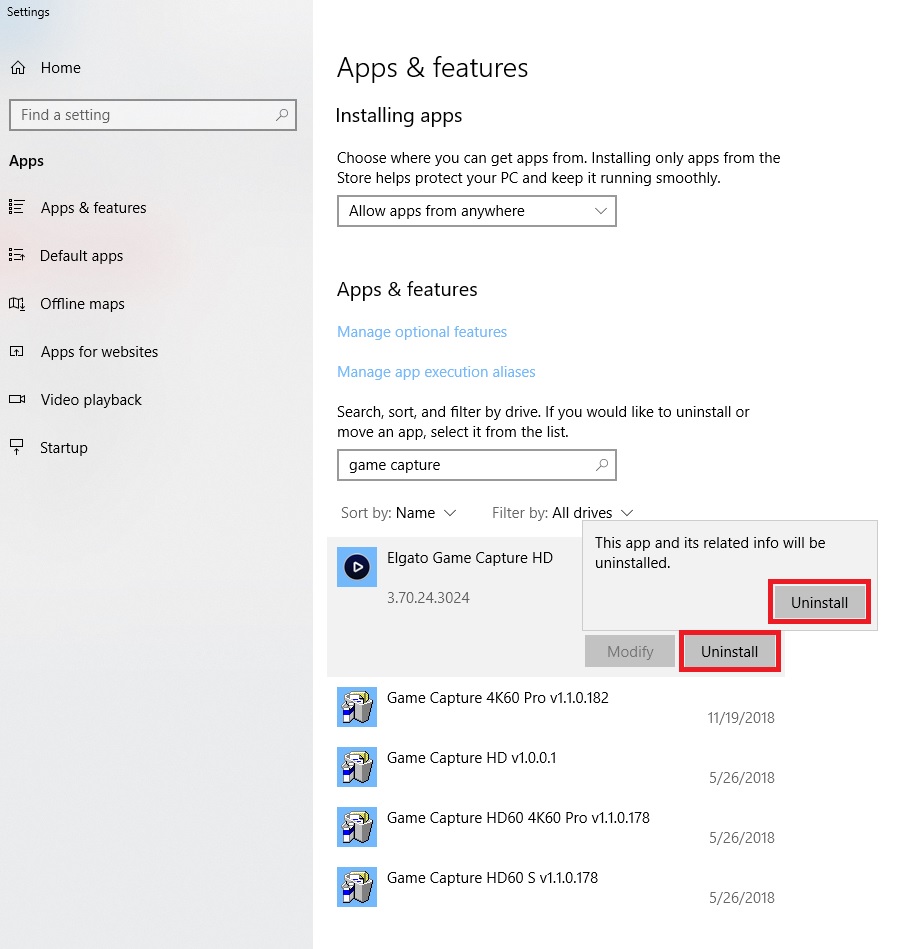
Task: Select Startup in the sidebar
Action: pyautogui.click(x=63, y=448)
